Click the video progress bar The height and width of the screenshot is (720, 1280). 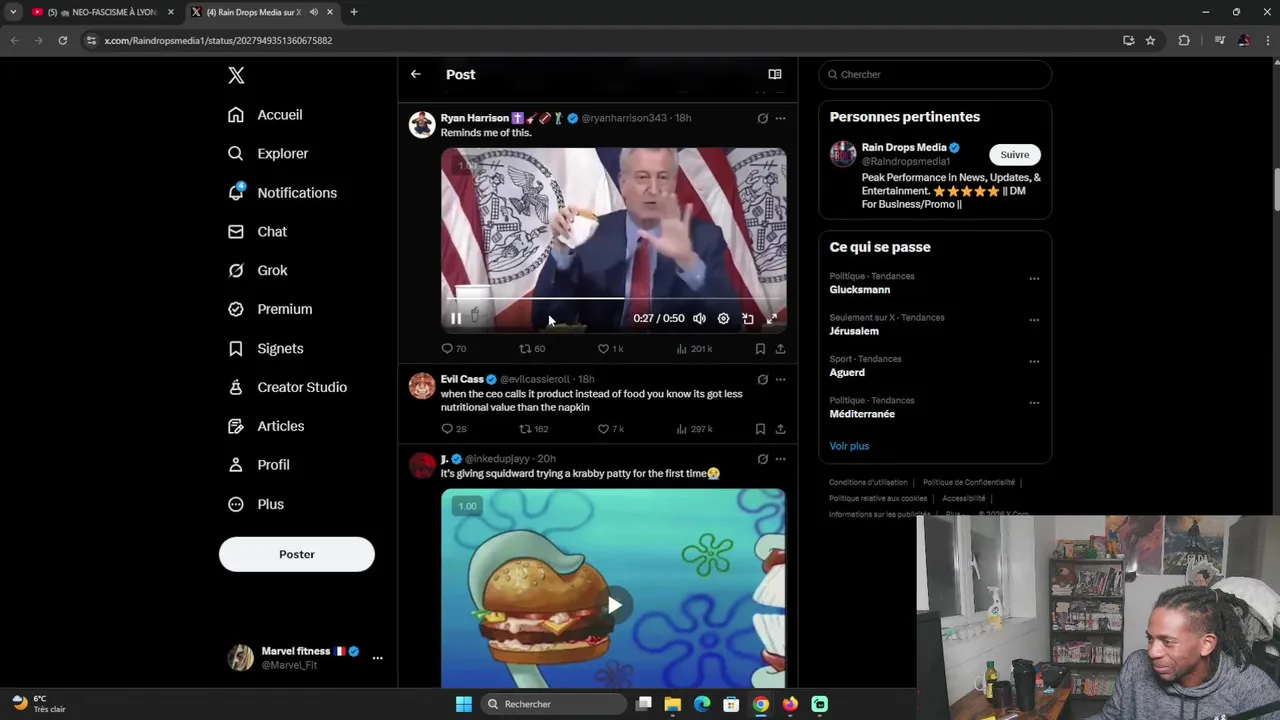pos(613,298)
